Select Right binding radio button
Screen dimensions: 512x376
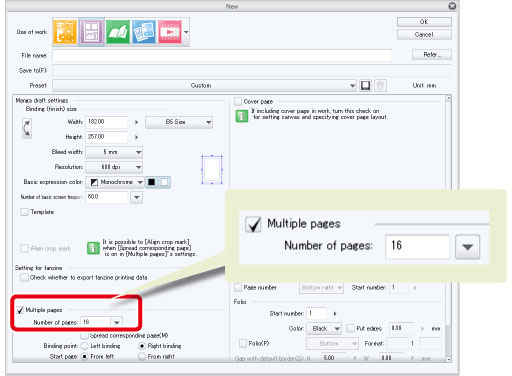[x=142, y=346]
